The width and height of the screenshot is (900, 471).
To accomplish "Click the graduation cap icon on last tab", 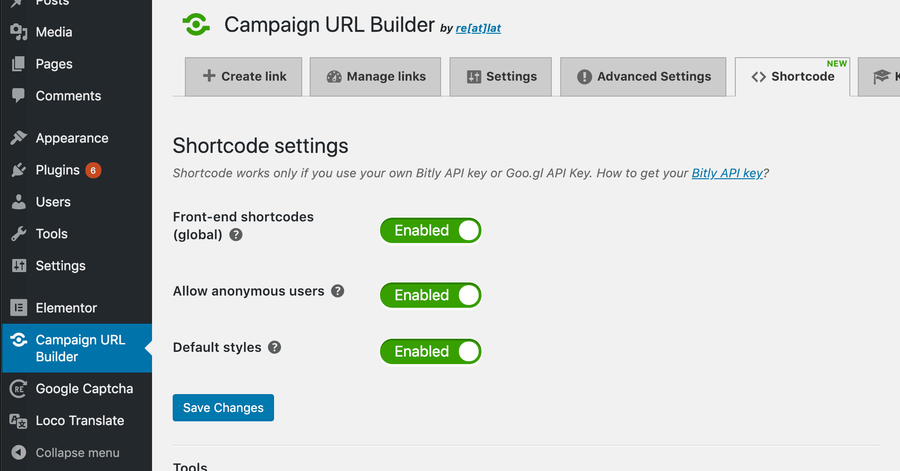I will [881, 76].
